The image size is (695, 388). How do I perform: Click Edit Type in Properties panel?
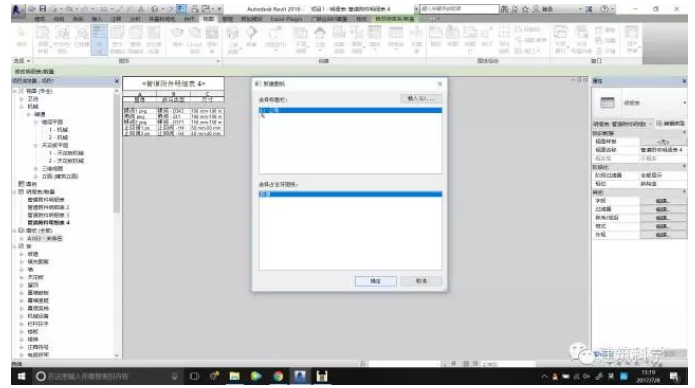(x=670, y=123)
